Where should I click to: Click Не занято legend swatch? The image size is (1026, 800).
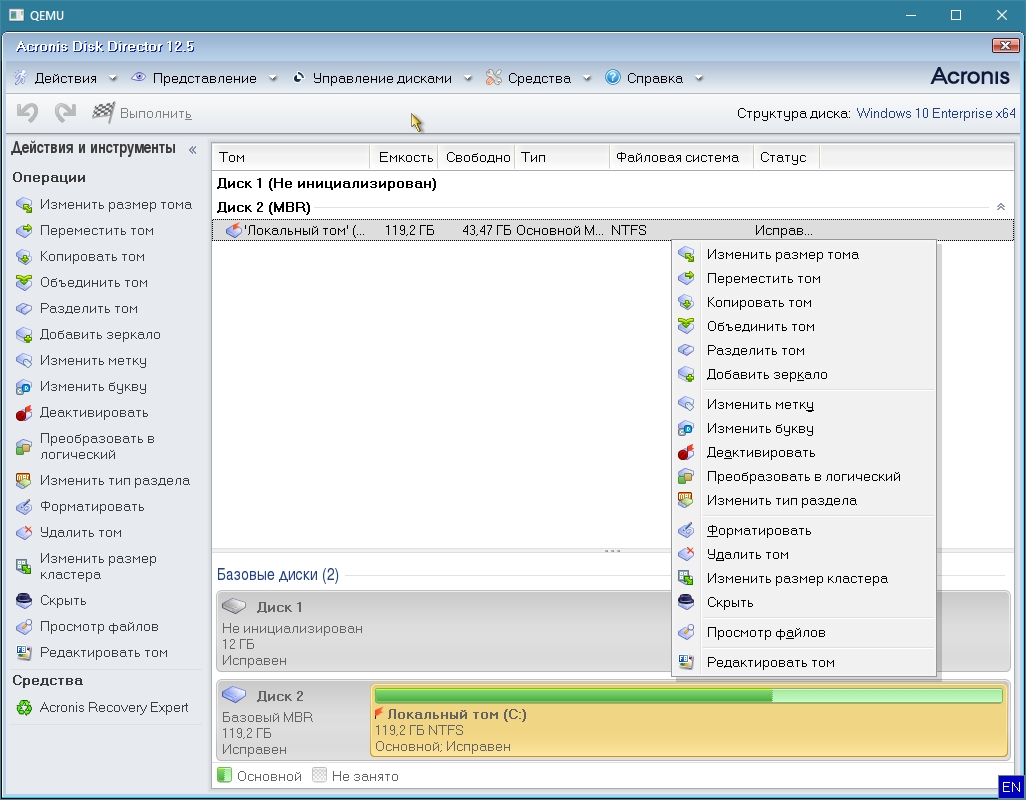coord(319,775)
